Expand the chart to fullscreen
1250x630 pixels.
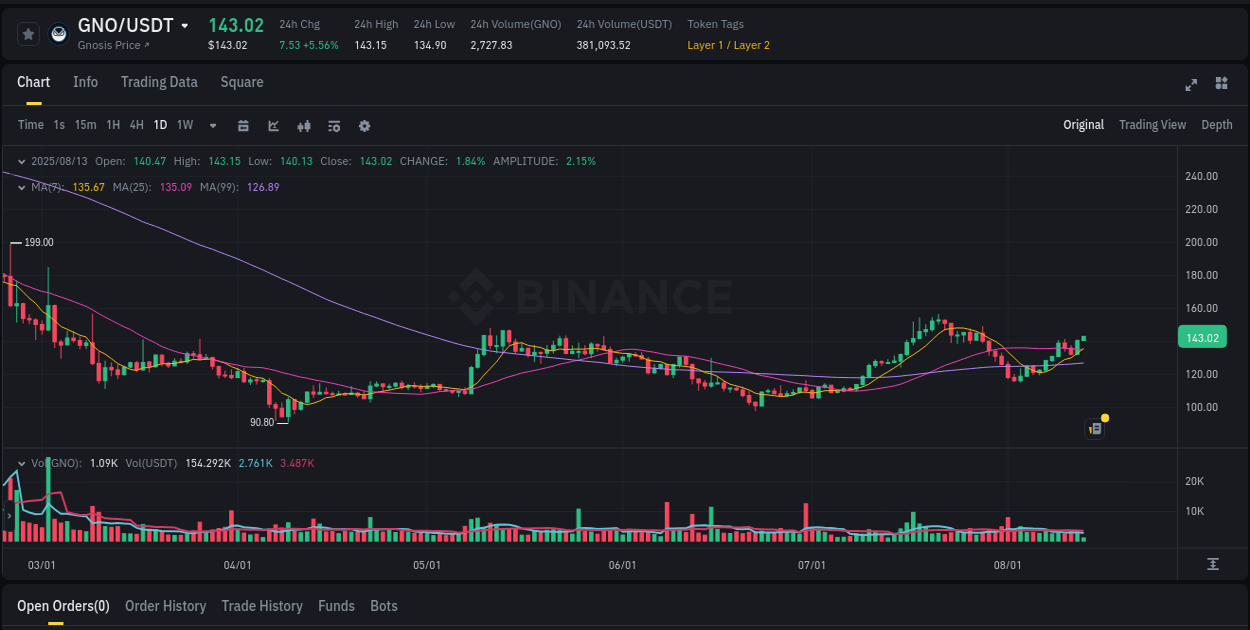click(1190, 85)
